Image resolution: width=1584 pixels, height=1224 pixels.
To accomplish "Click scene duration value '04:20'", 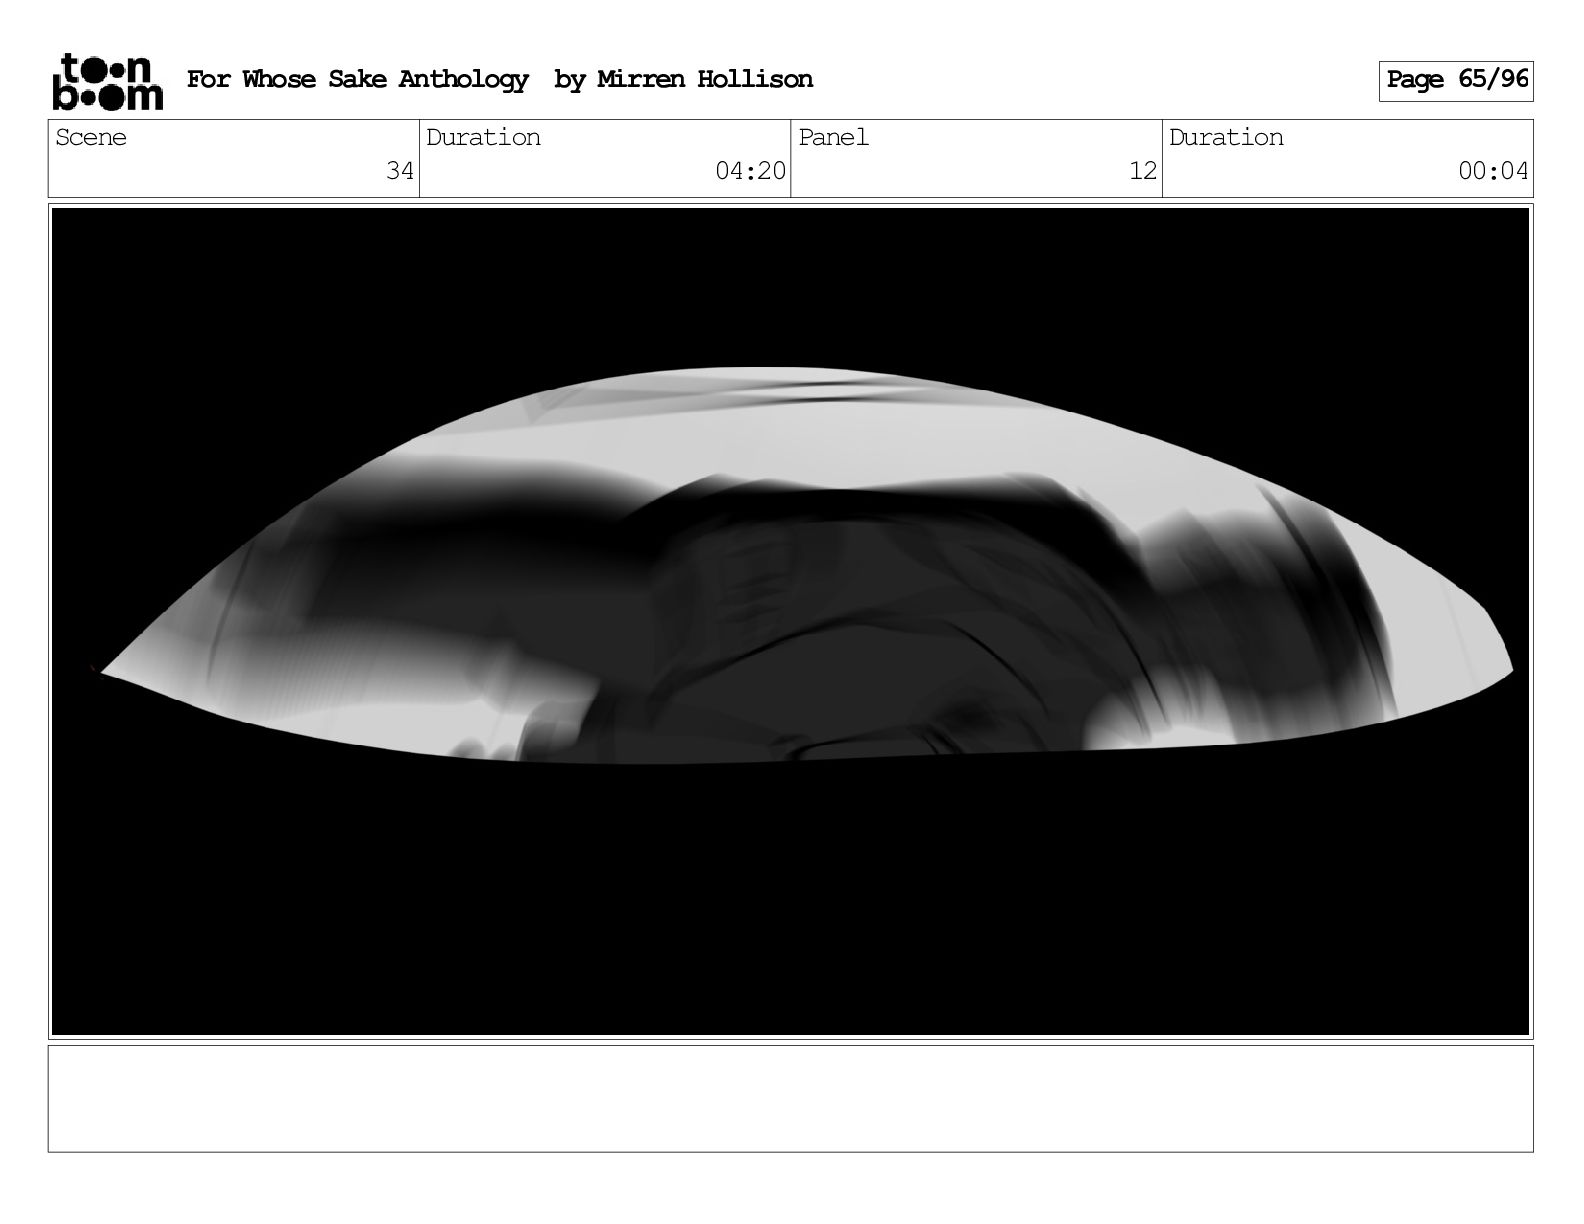I will pos(751,171).
